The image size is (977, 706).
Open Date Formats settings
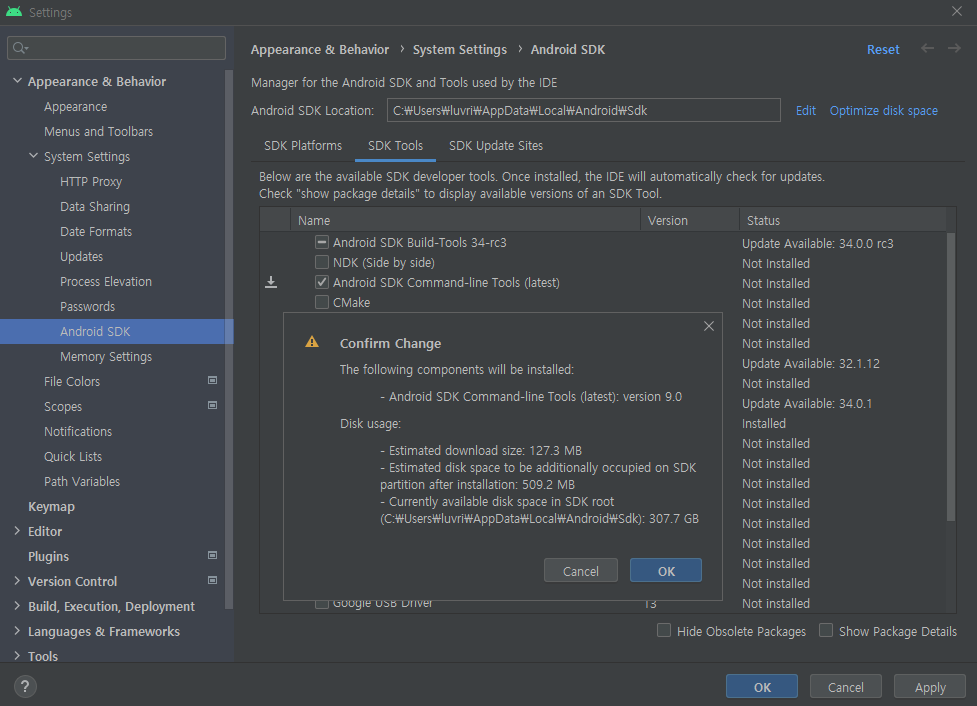coord(96,231)
